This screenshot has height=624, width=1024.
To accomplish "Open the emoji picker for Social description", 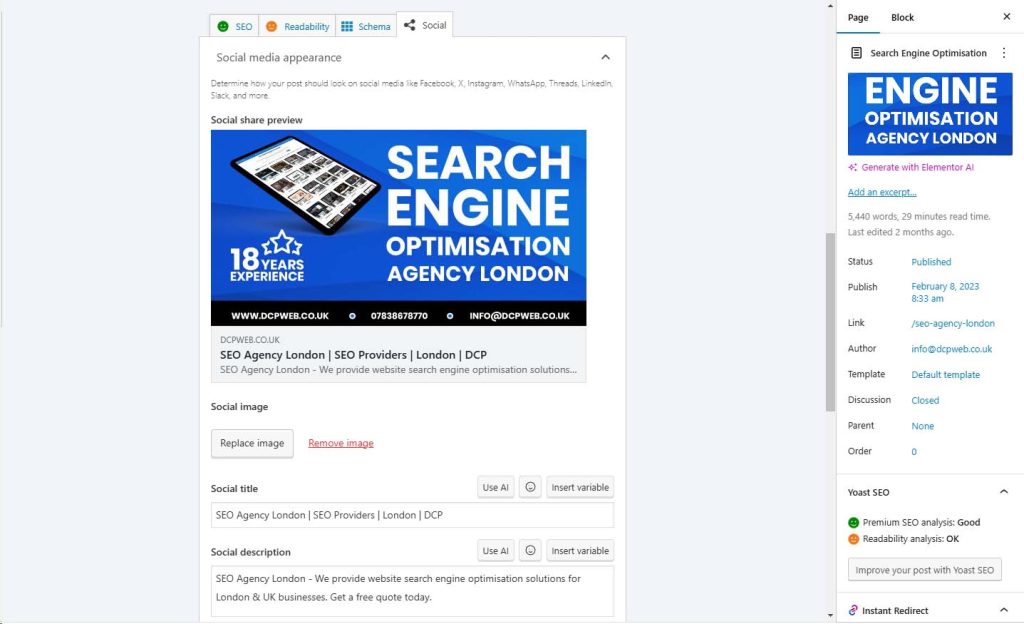I will (530, 550).
